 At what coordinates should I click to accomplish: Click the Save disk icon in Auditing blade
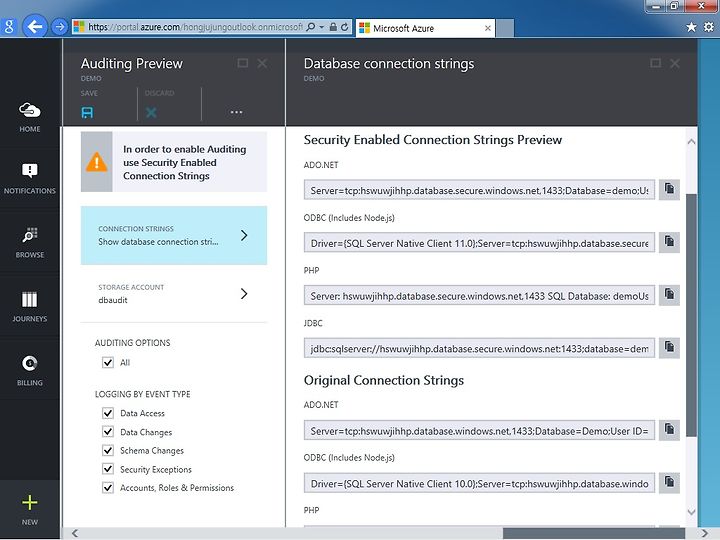[87, 112]
